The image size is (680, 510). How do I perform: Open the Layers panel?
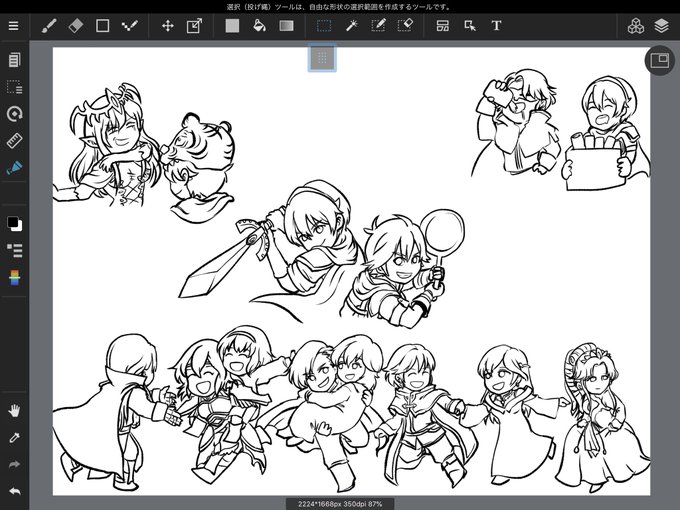[661, 26]
